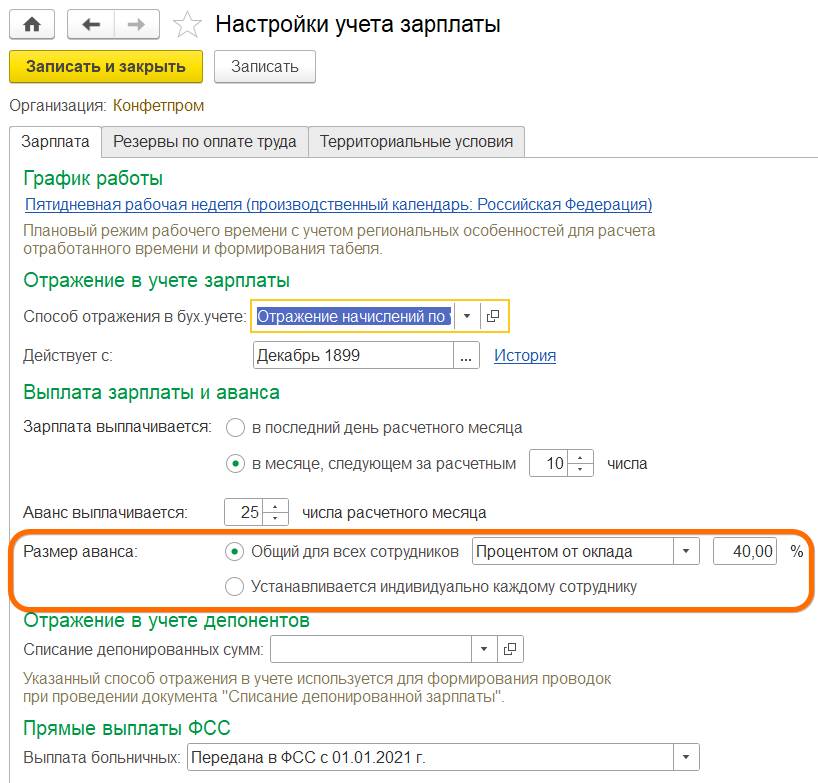Open the accounting reflection method form icon
This screenshot has width=818, height=783.
493,316
